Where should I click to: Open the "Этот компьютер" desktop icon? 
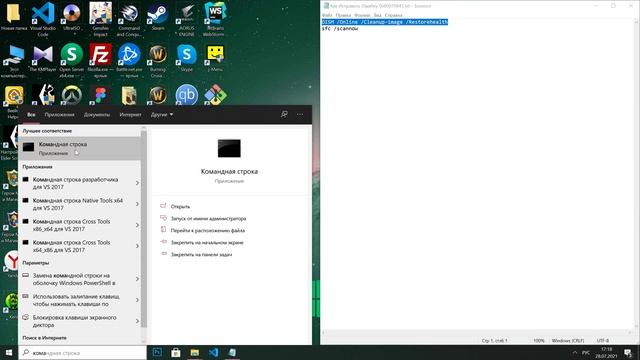tap(14, 60)
